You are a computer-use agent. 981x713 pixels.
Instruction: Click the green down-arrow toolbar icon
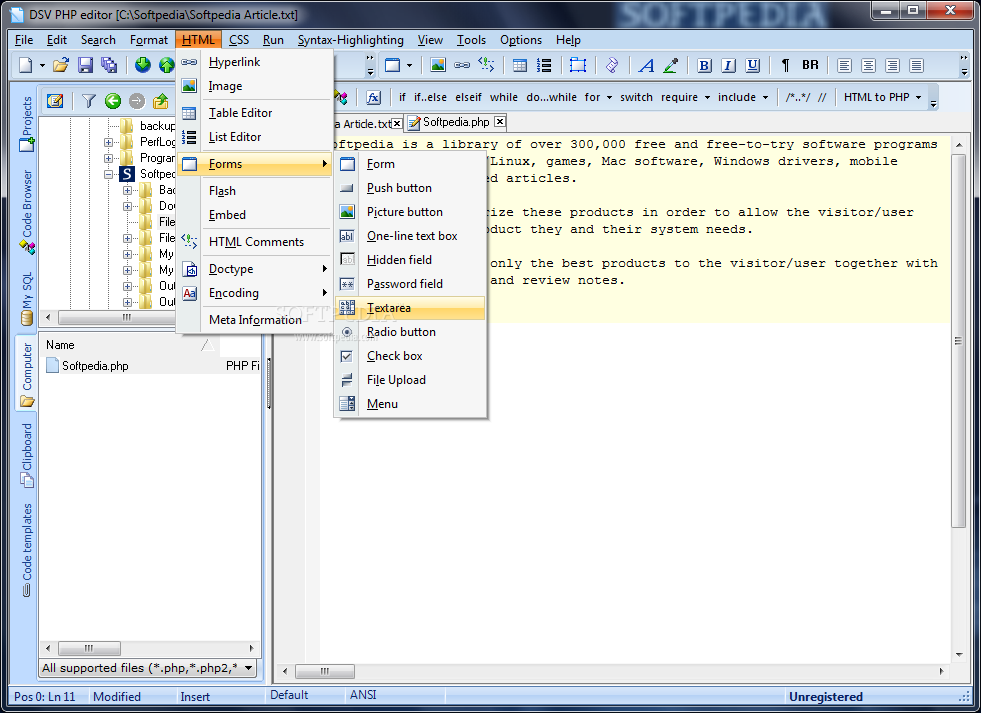(143, 65)
